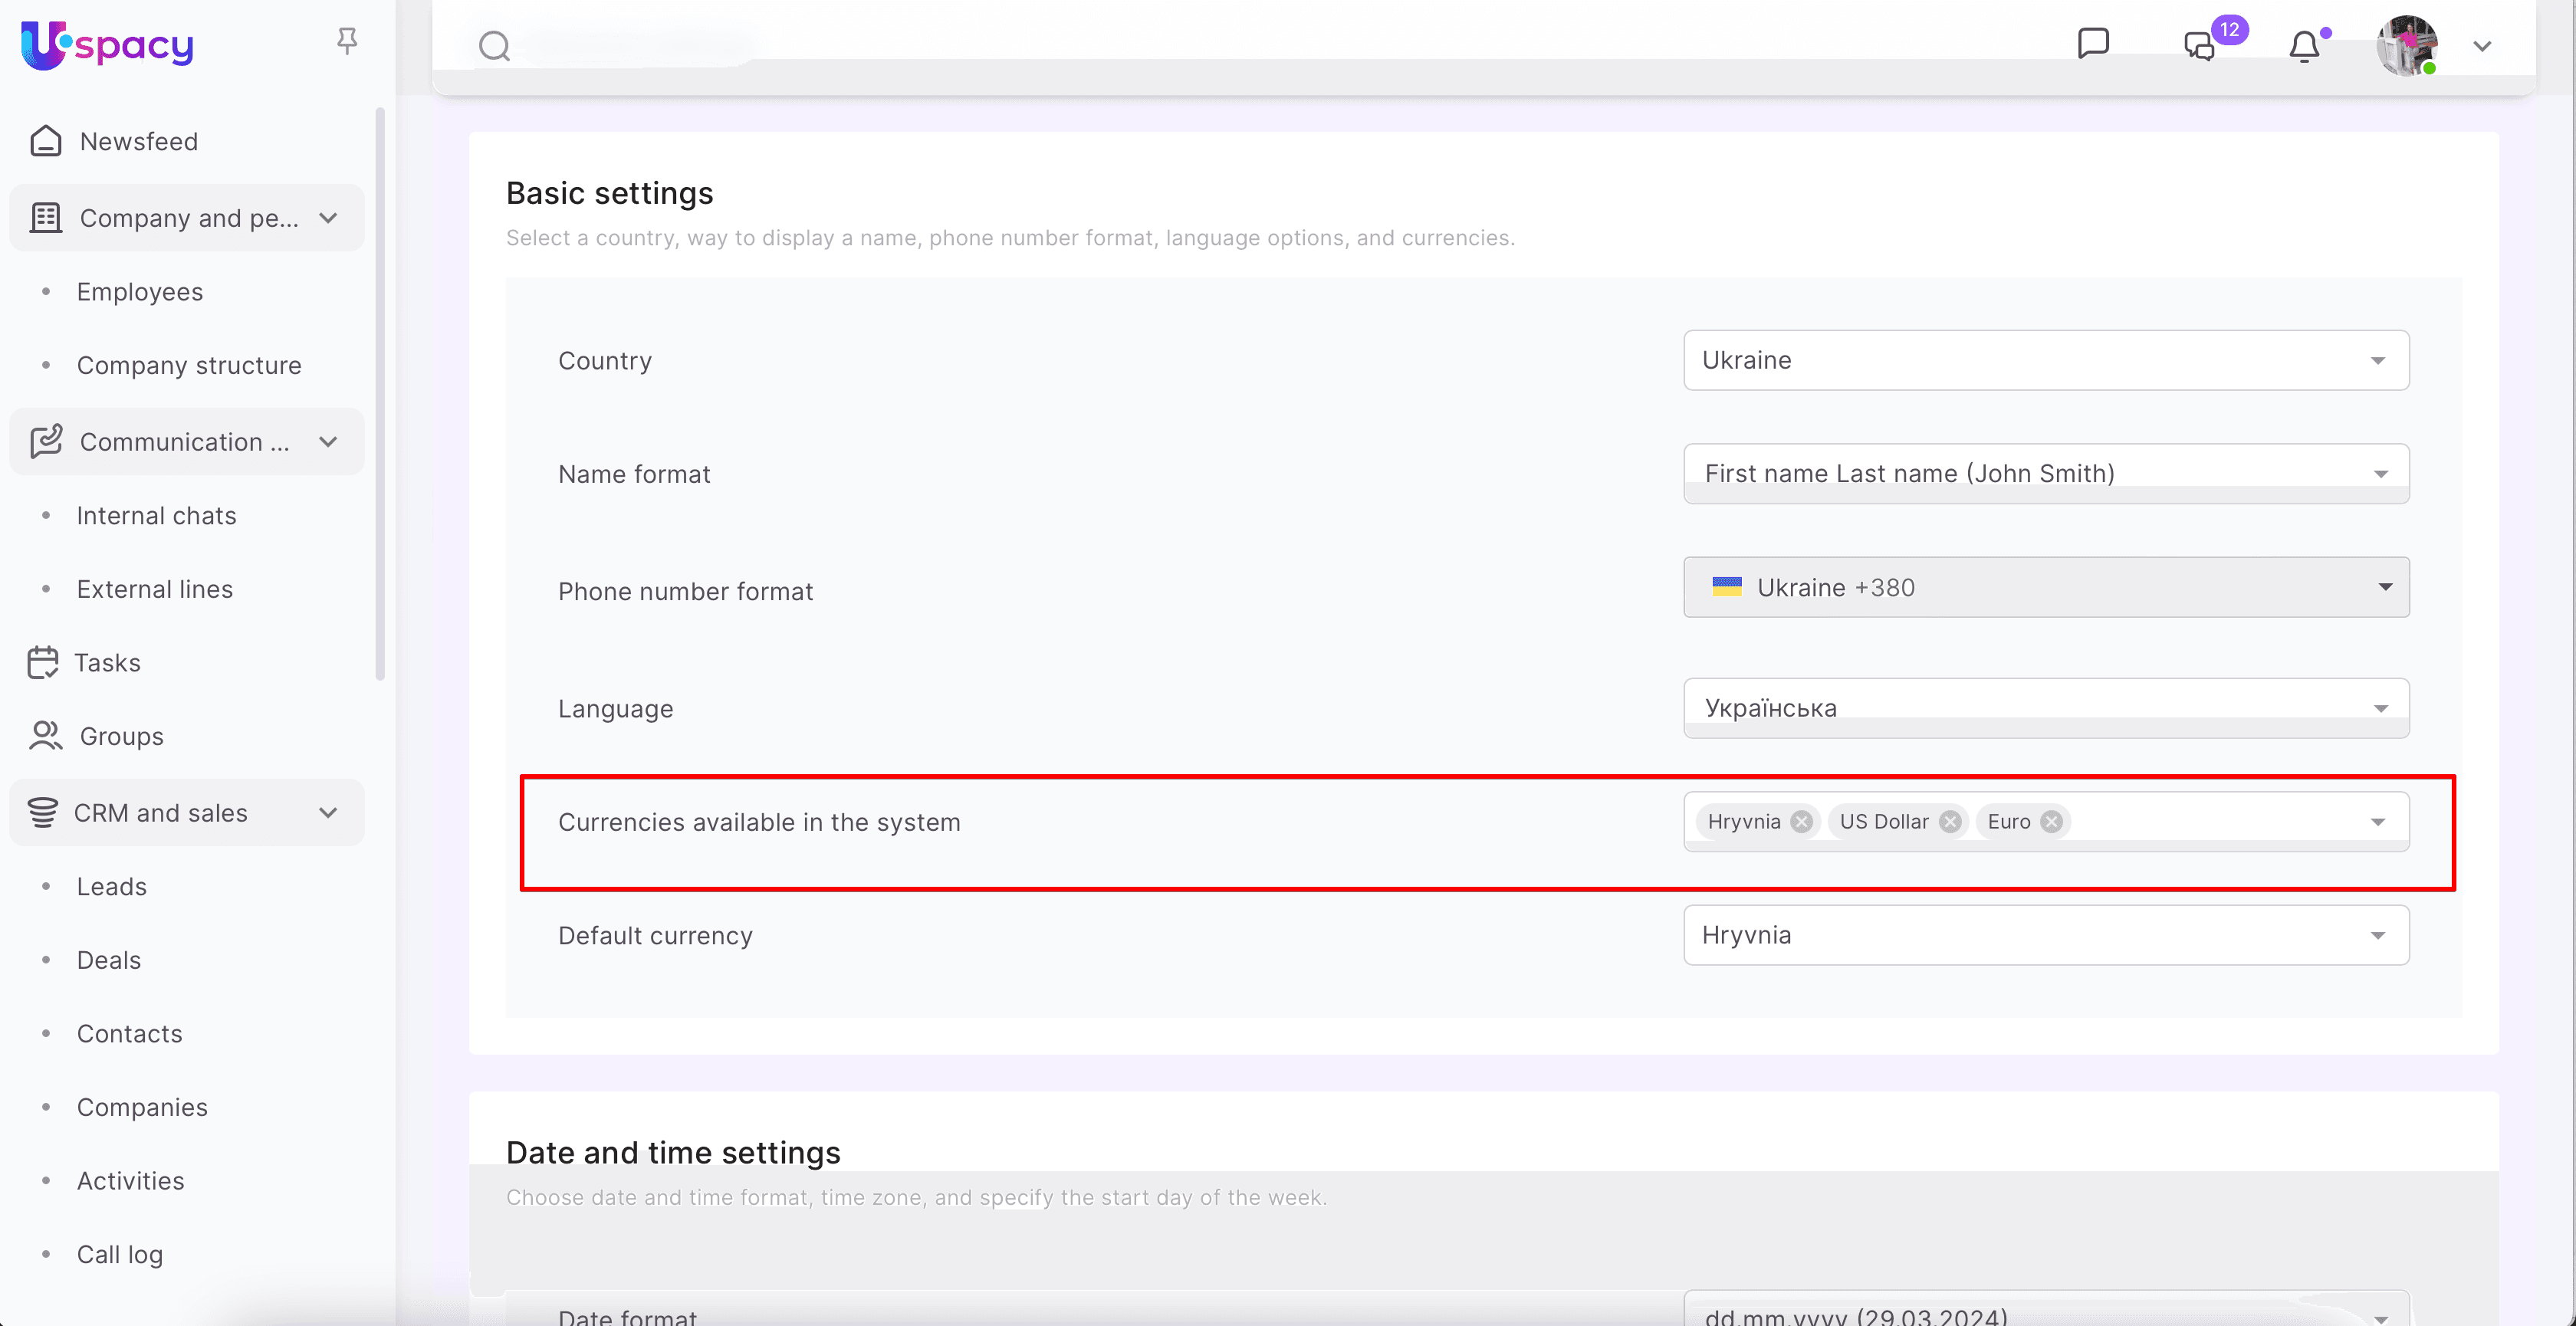
Task: Click the search magnifier icon
Action: point(494,46)
